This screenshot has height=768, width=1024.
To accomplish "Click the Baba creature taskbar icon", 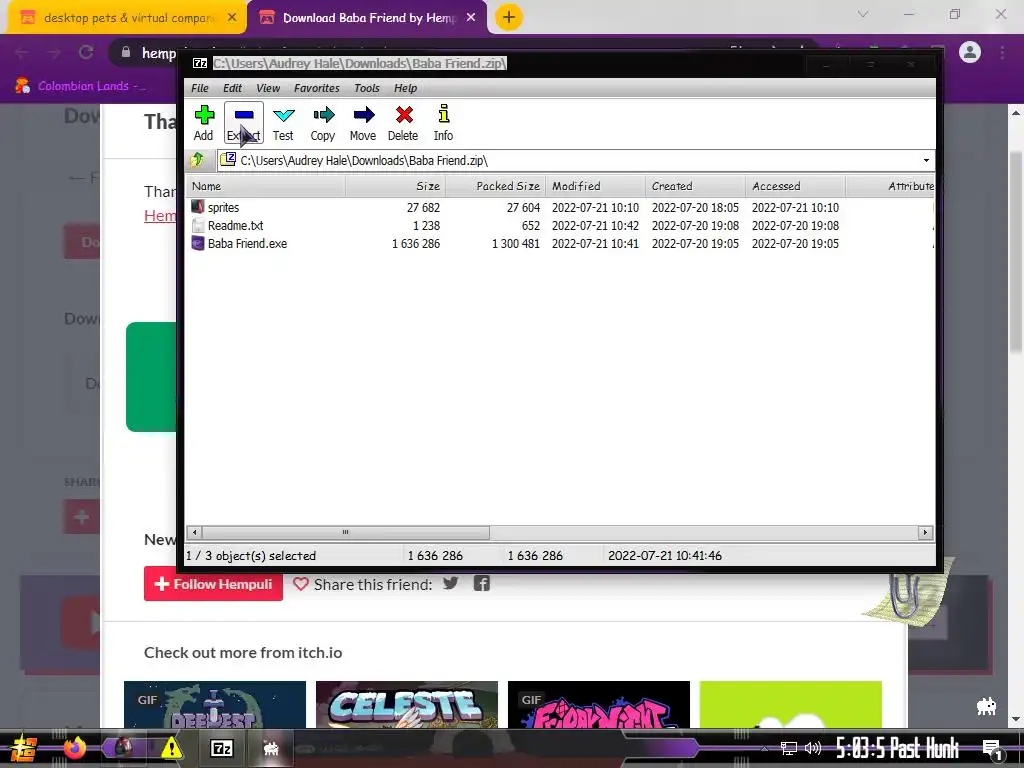I will [270, 748].
